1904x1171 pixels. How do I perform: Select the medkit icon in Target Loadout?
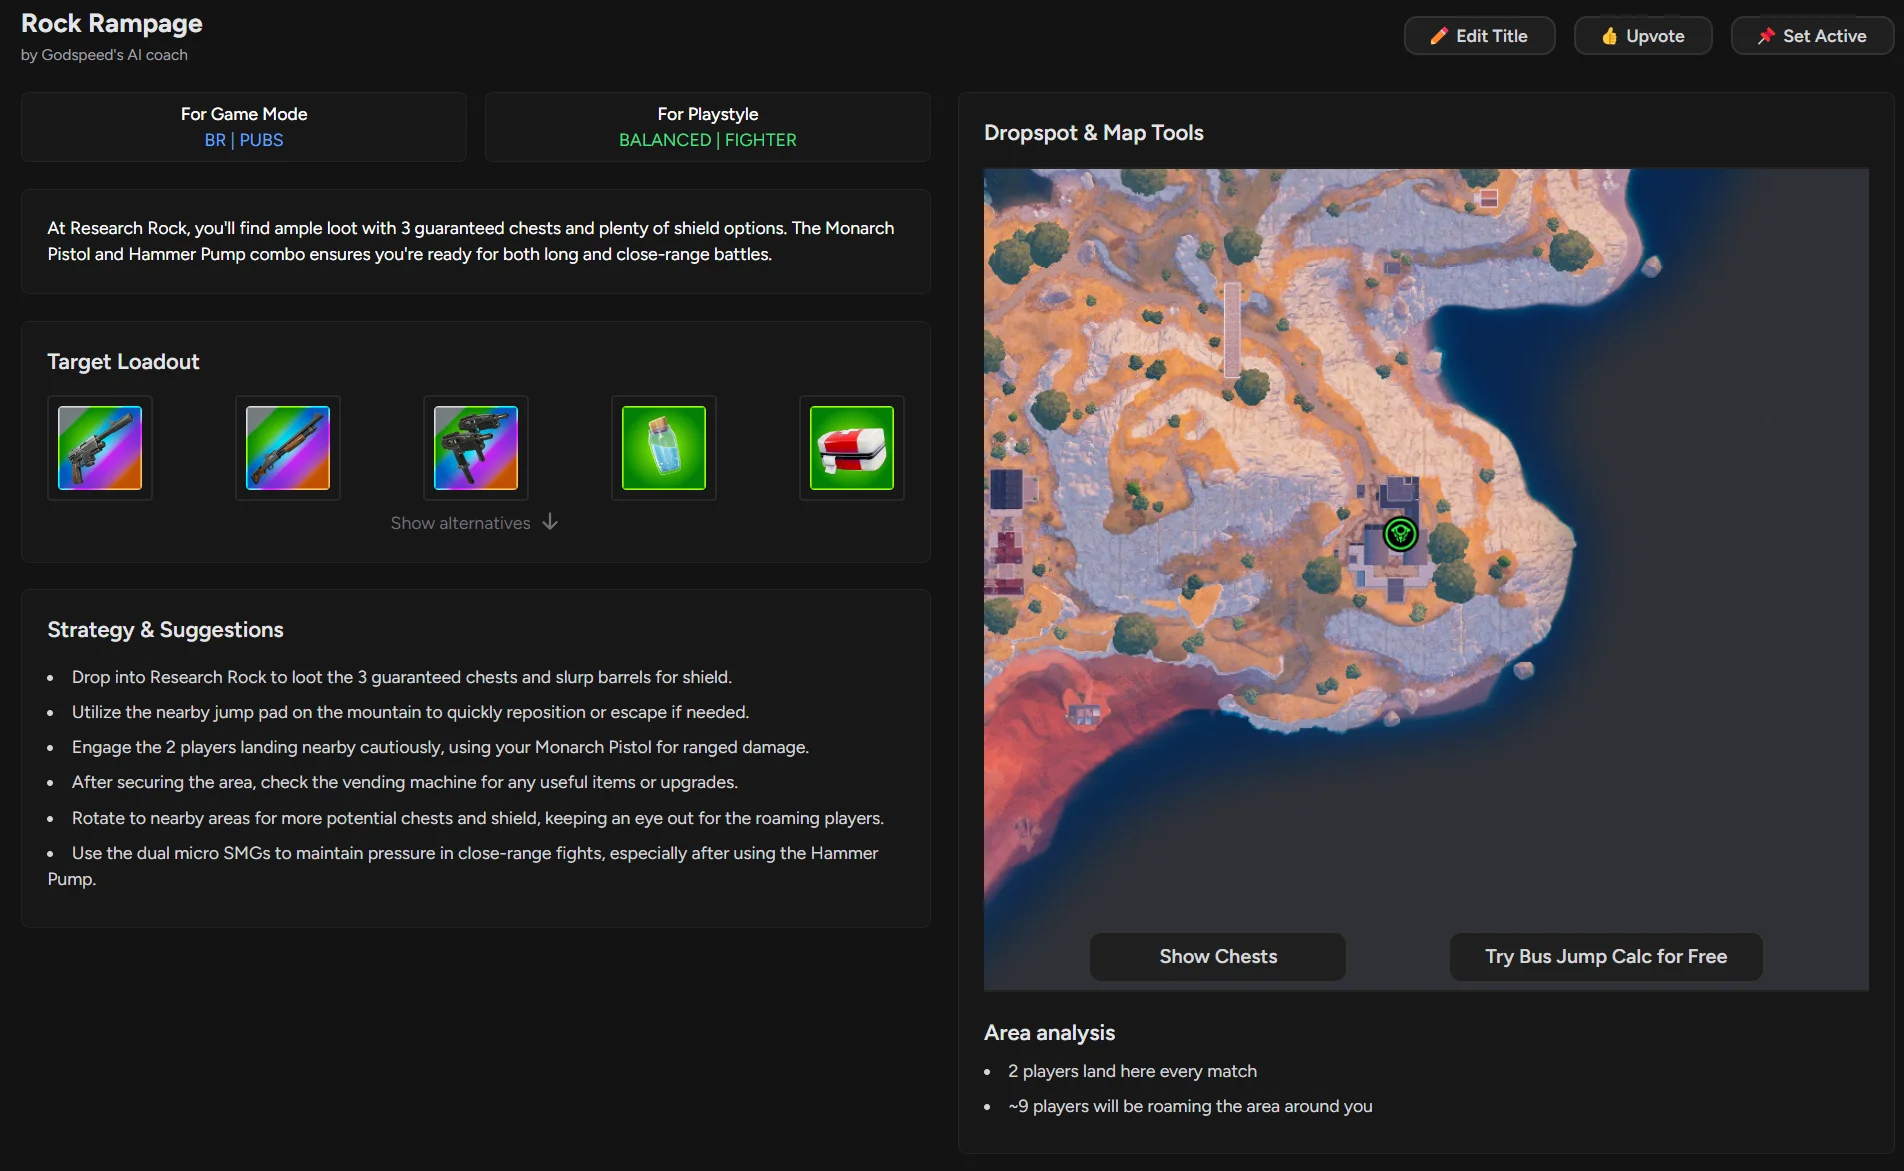(851, 448)
